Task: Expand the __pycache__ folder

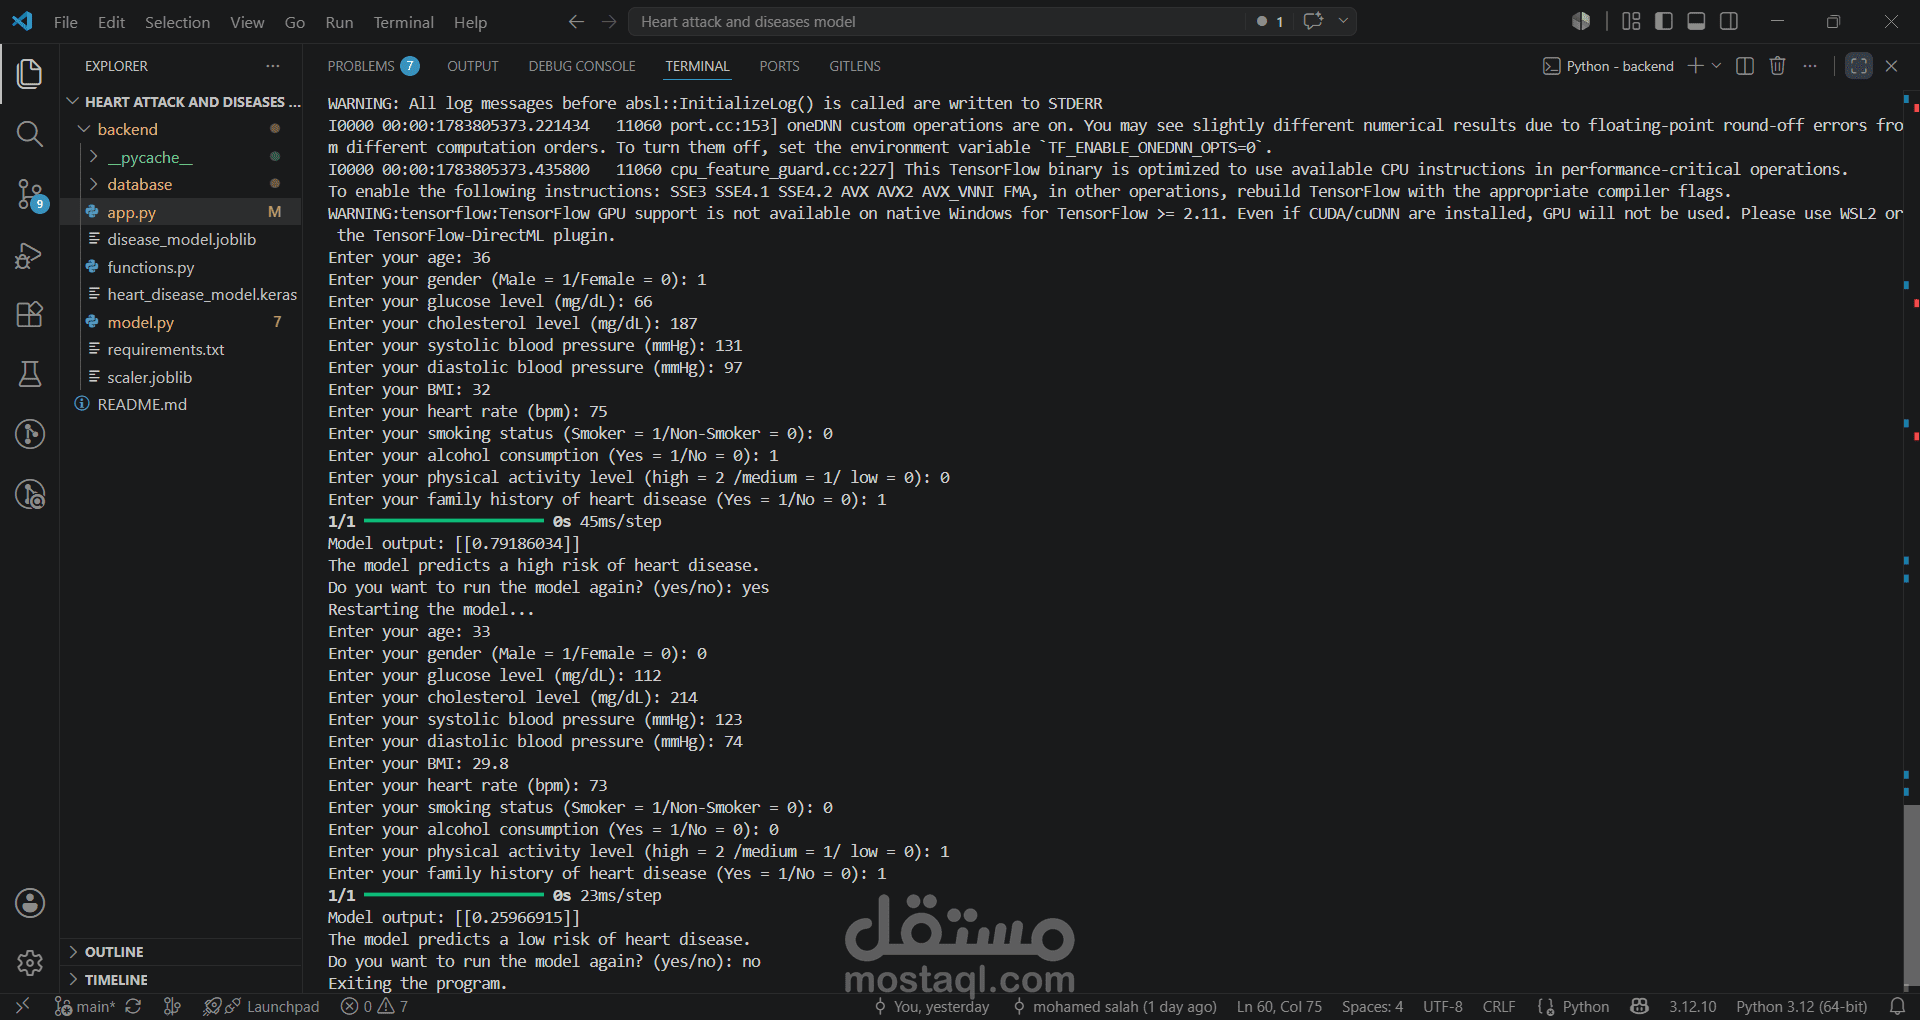Action: [x=180, y=157]
